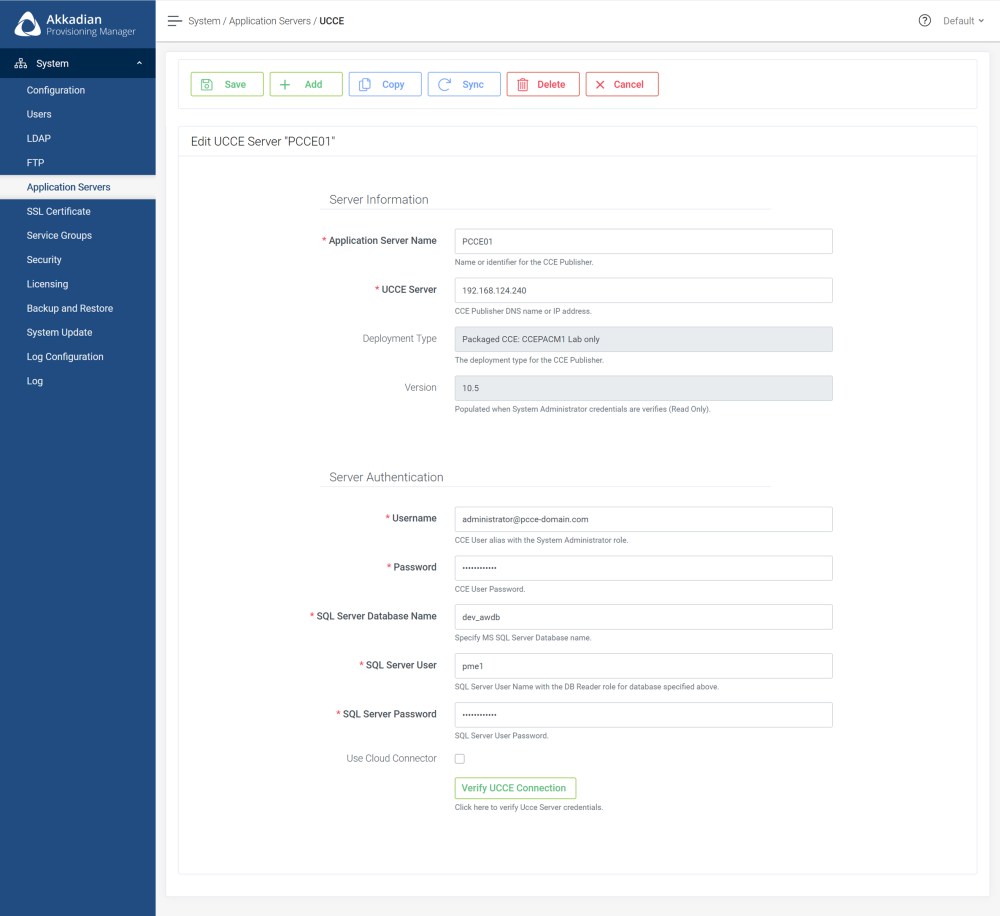Screen dimensions: 1000x916
Task: Click the Delete trash icon
Action: pos(524,84)
